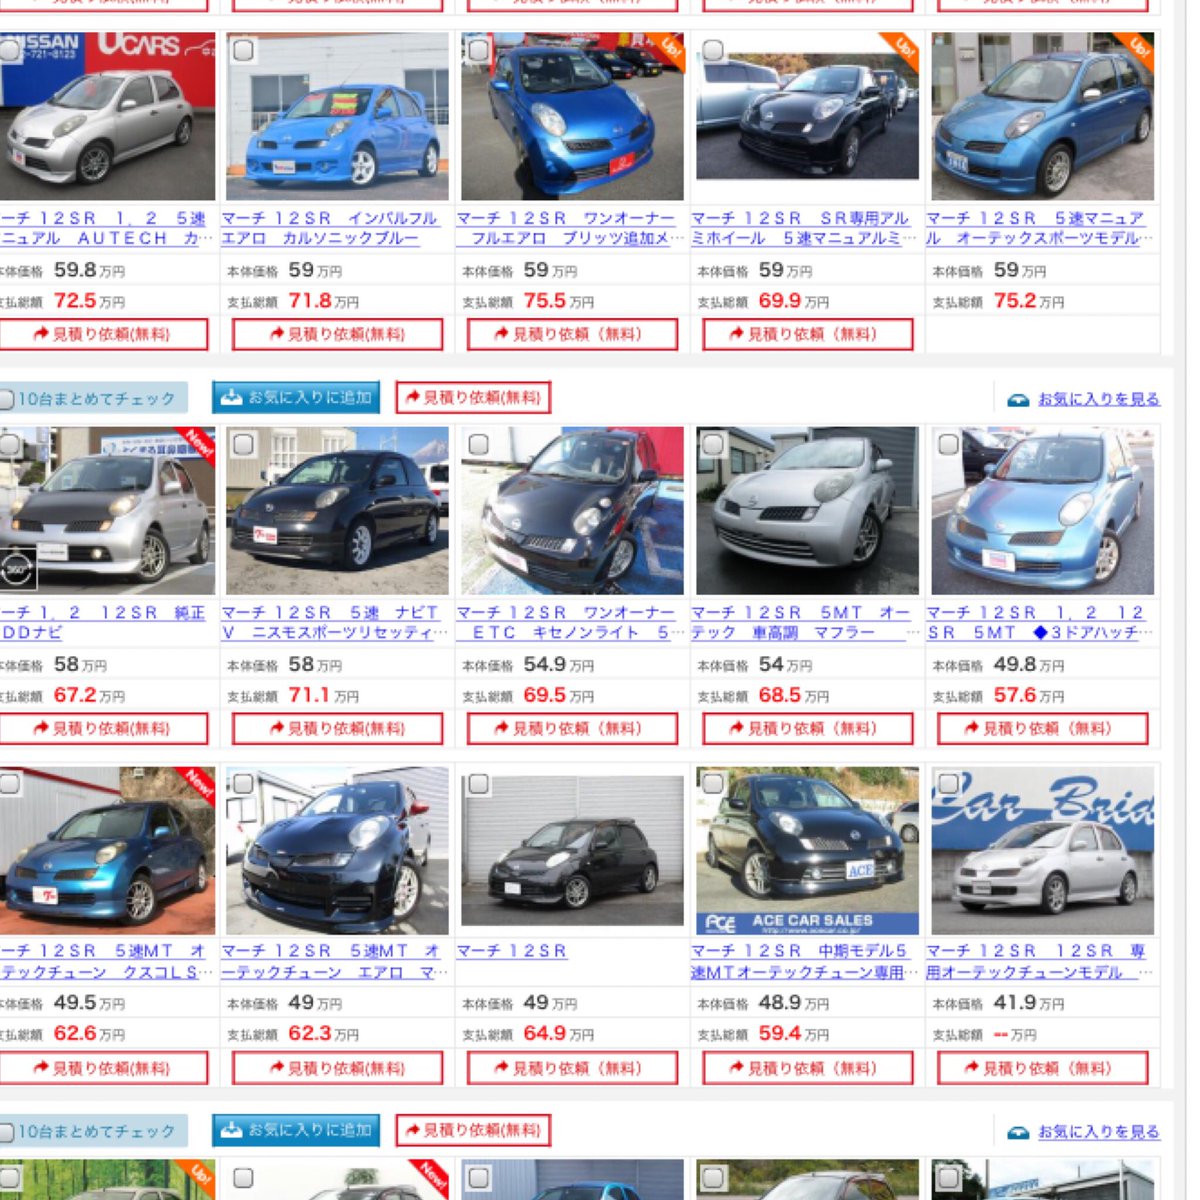Screen dimensions: 1200x1200
Task: Check the box on 64.9万円 black car
Action: (x=478, y=784)
